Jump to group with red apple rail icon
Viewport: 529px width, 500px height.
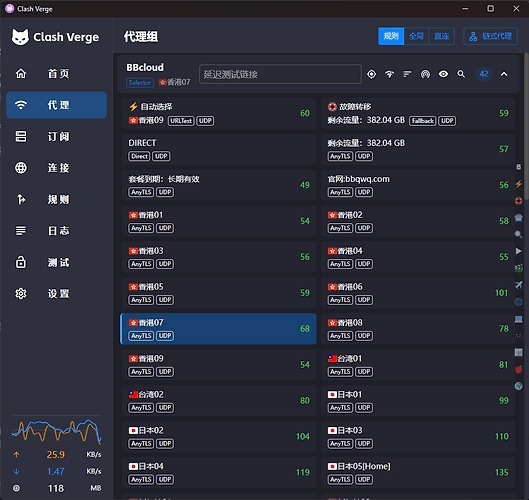click(x=519, y=369)
